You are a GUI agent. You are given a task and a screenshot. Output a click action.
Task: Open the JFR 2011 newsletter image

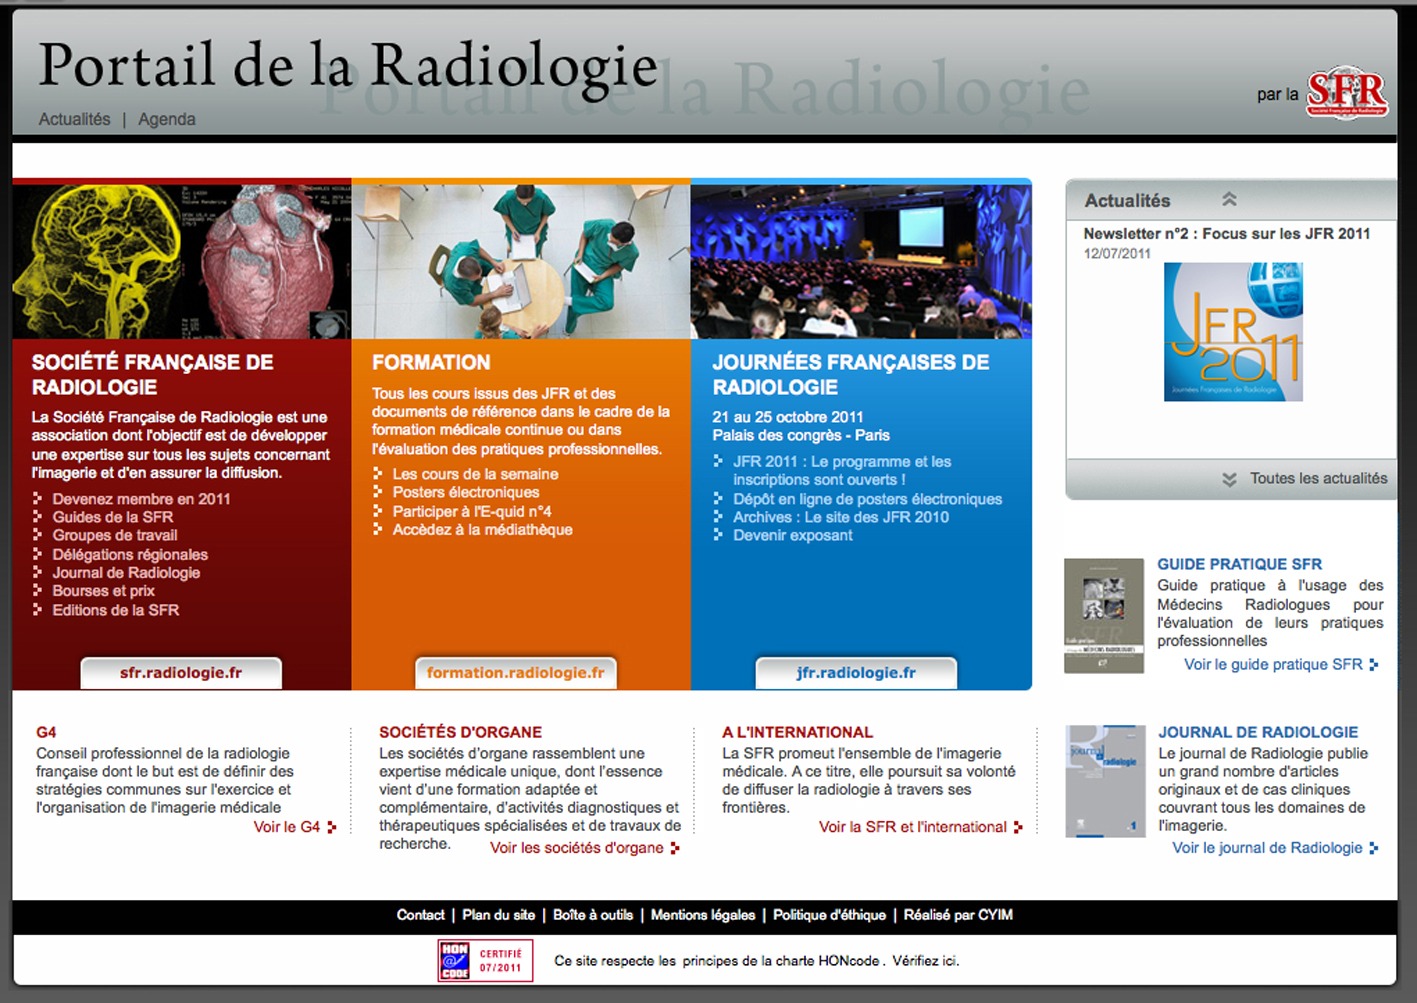(1233, 332)
